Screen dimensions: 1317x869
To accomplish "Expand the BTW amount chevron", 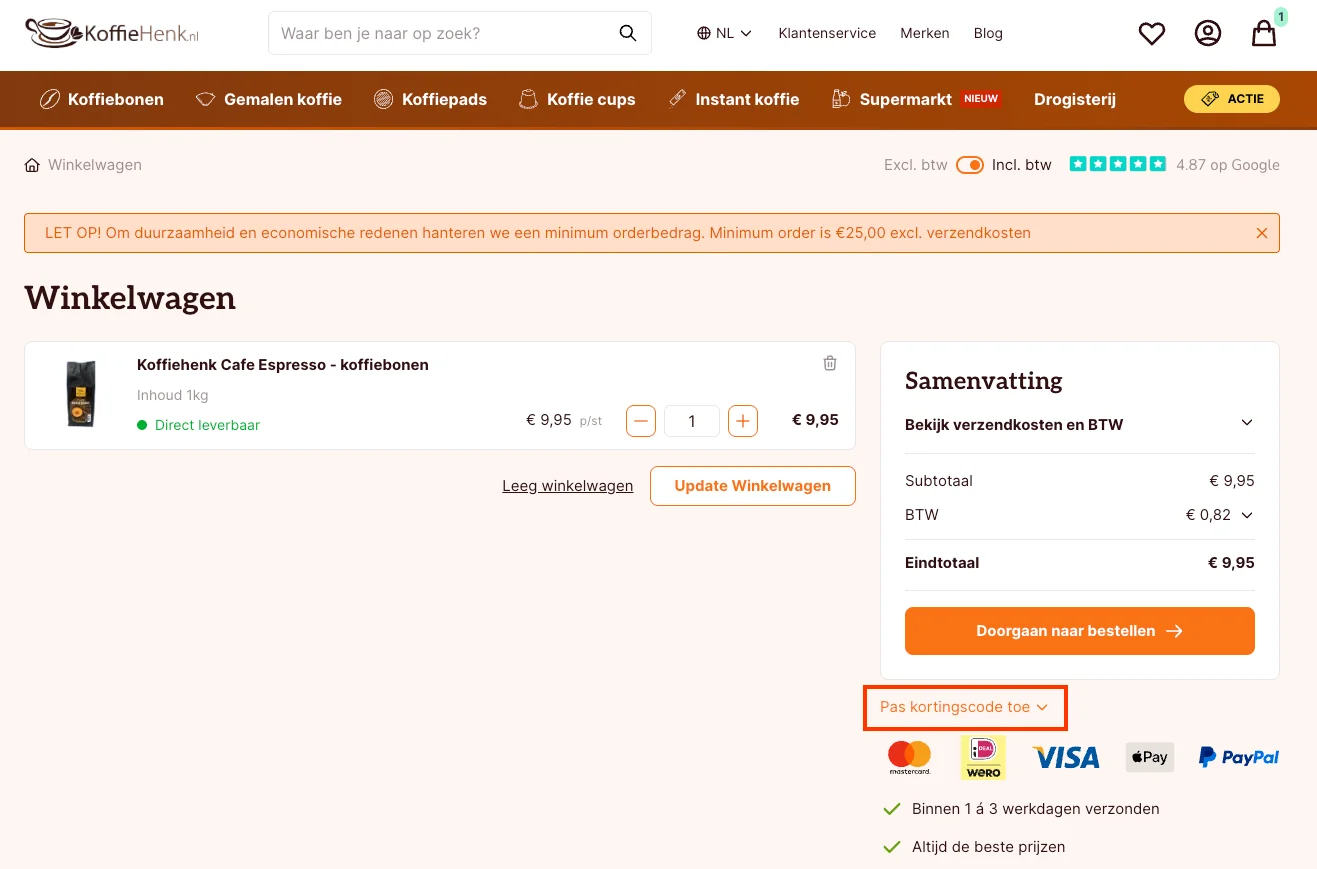I will click(x=1247, y=515).
